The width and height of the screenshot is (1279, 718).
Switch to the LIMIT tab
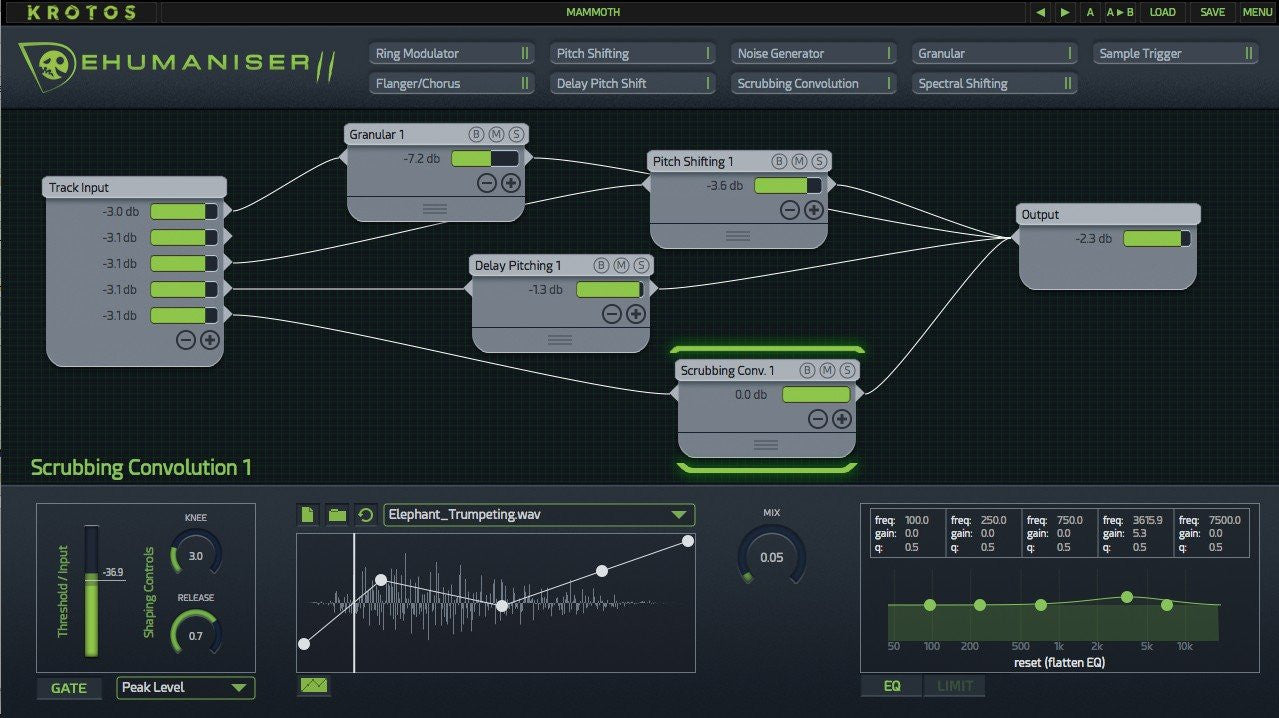[953, 686]
